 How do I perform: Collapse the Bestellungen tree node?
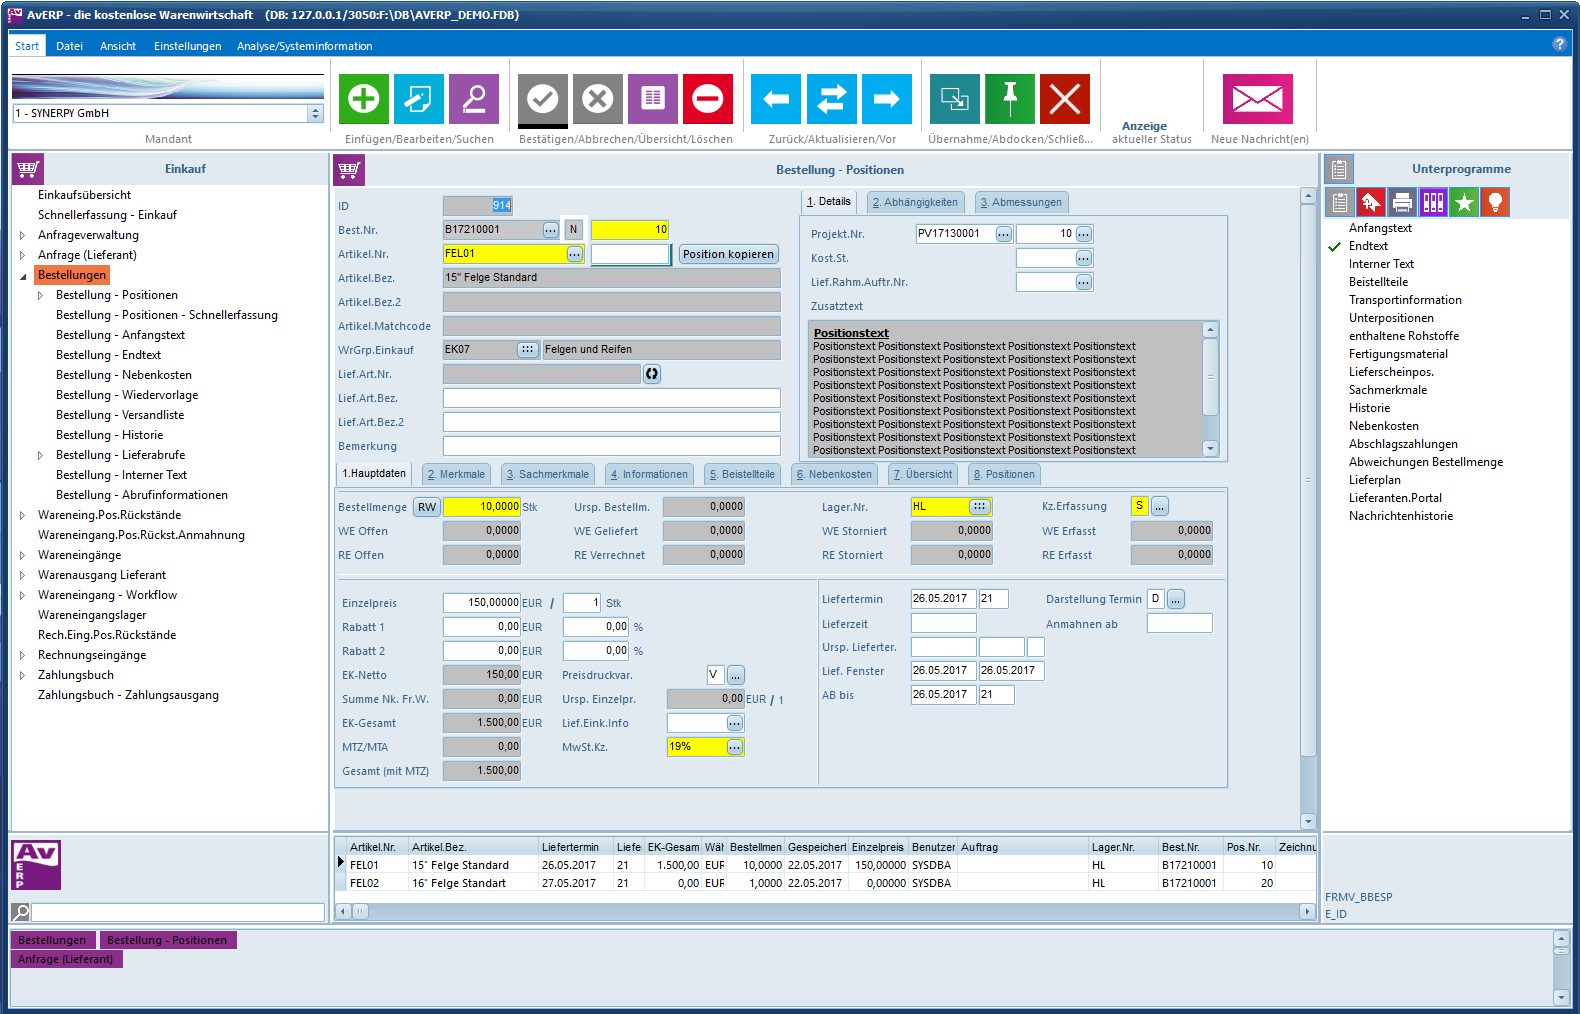coord(24,276)
